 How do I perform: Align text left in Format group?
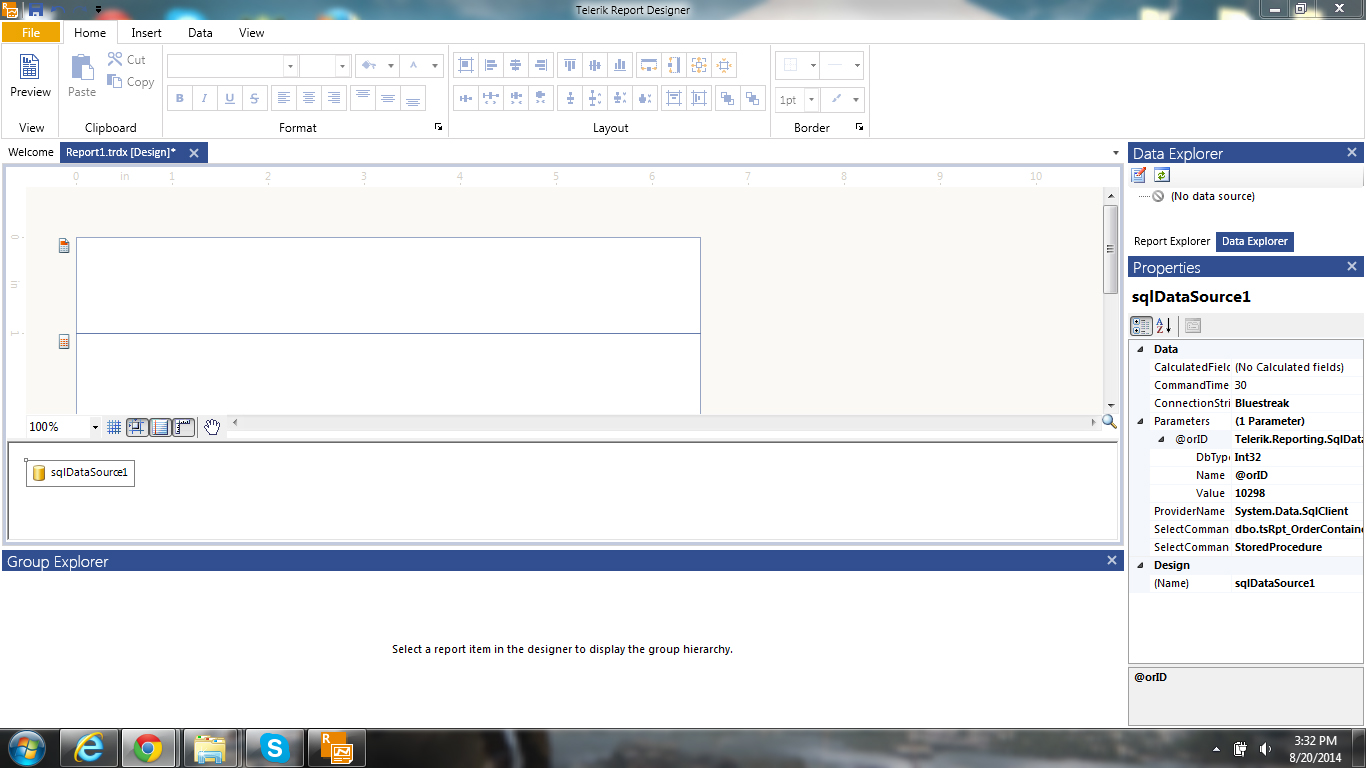click(284, 98)
